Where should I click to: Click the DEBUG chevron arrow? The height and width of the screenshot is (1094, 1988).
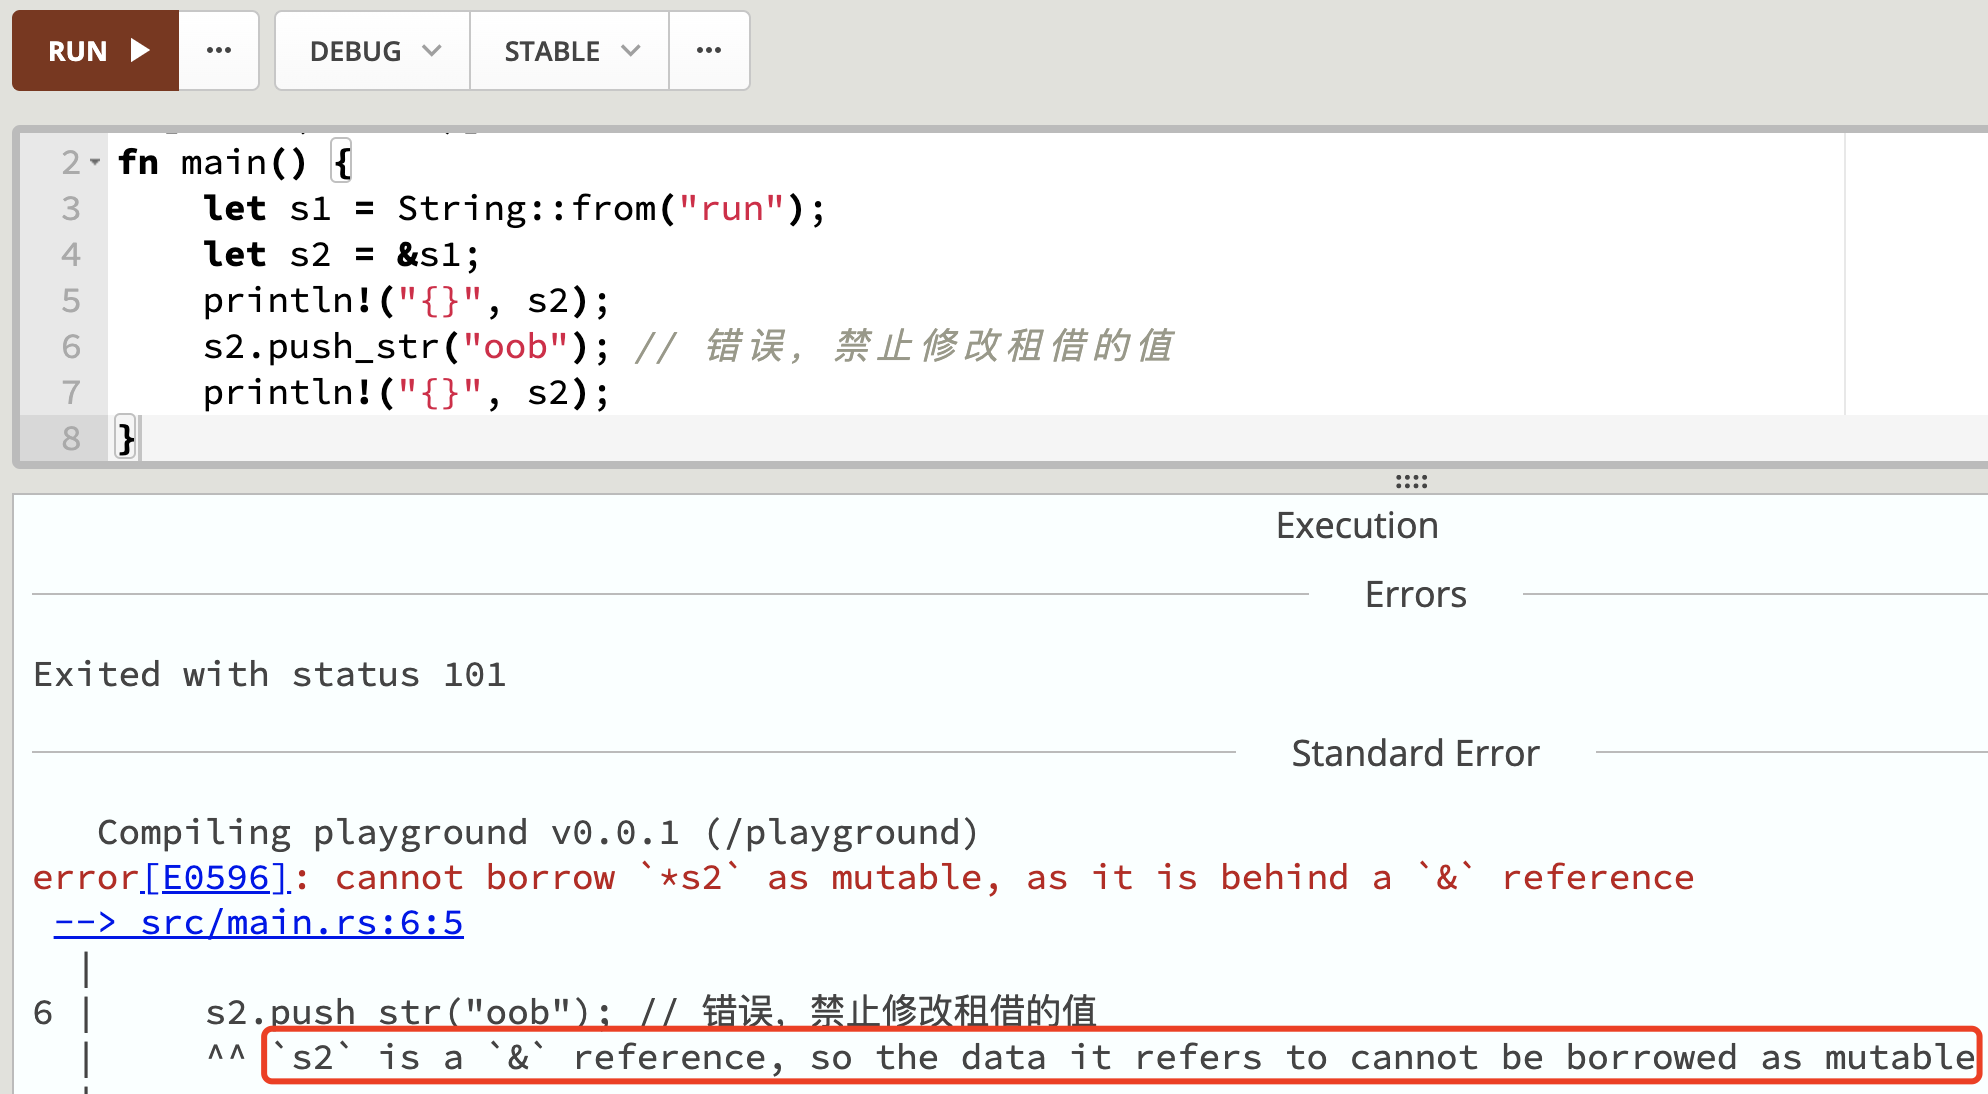pyautogui.click(x=432, y=51)
